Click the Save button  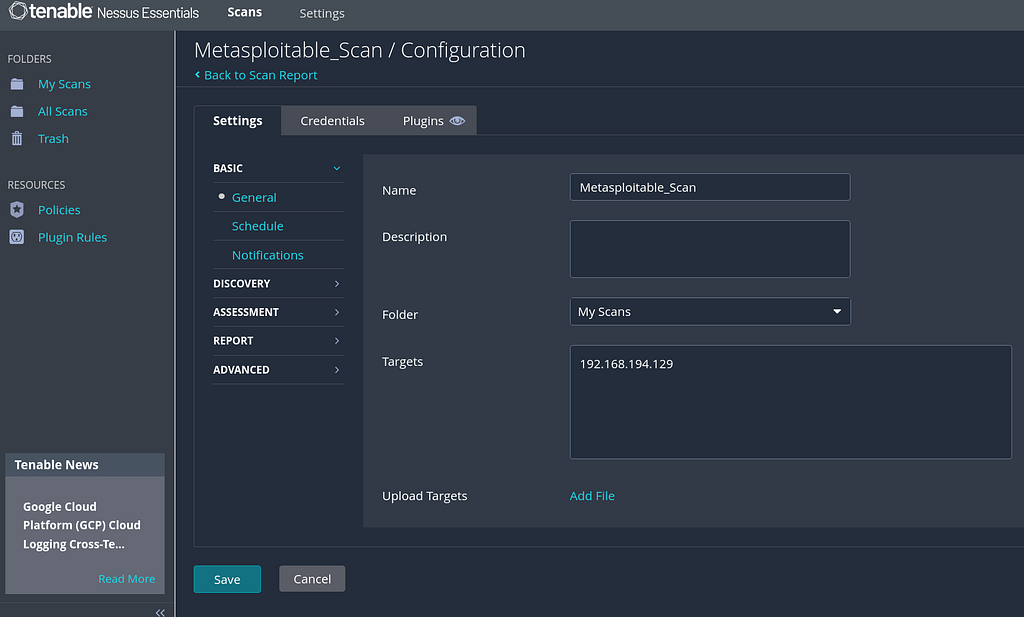pos(227,579)
